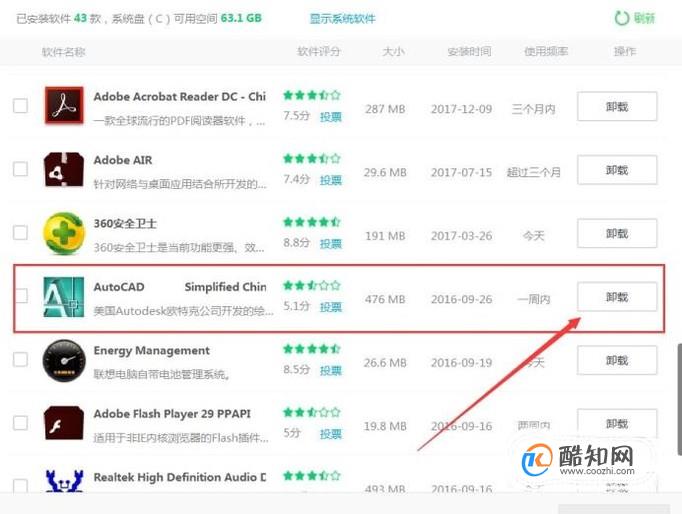Click the 29.6 MB size value

385,172
